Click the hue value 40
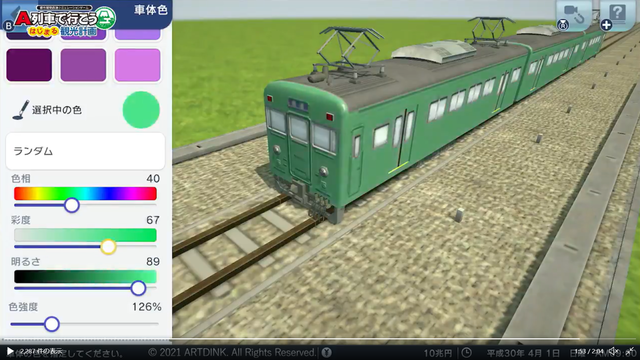This screenshot has width=640, height=360. [153, 178]
